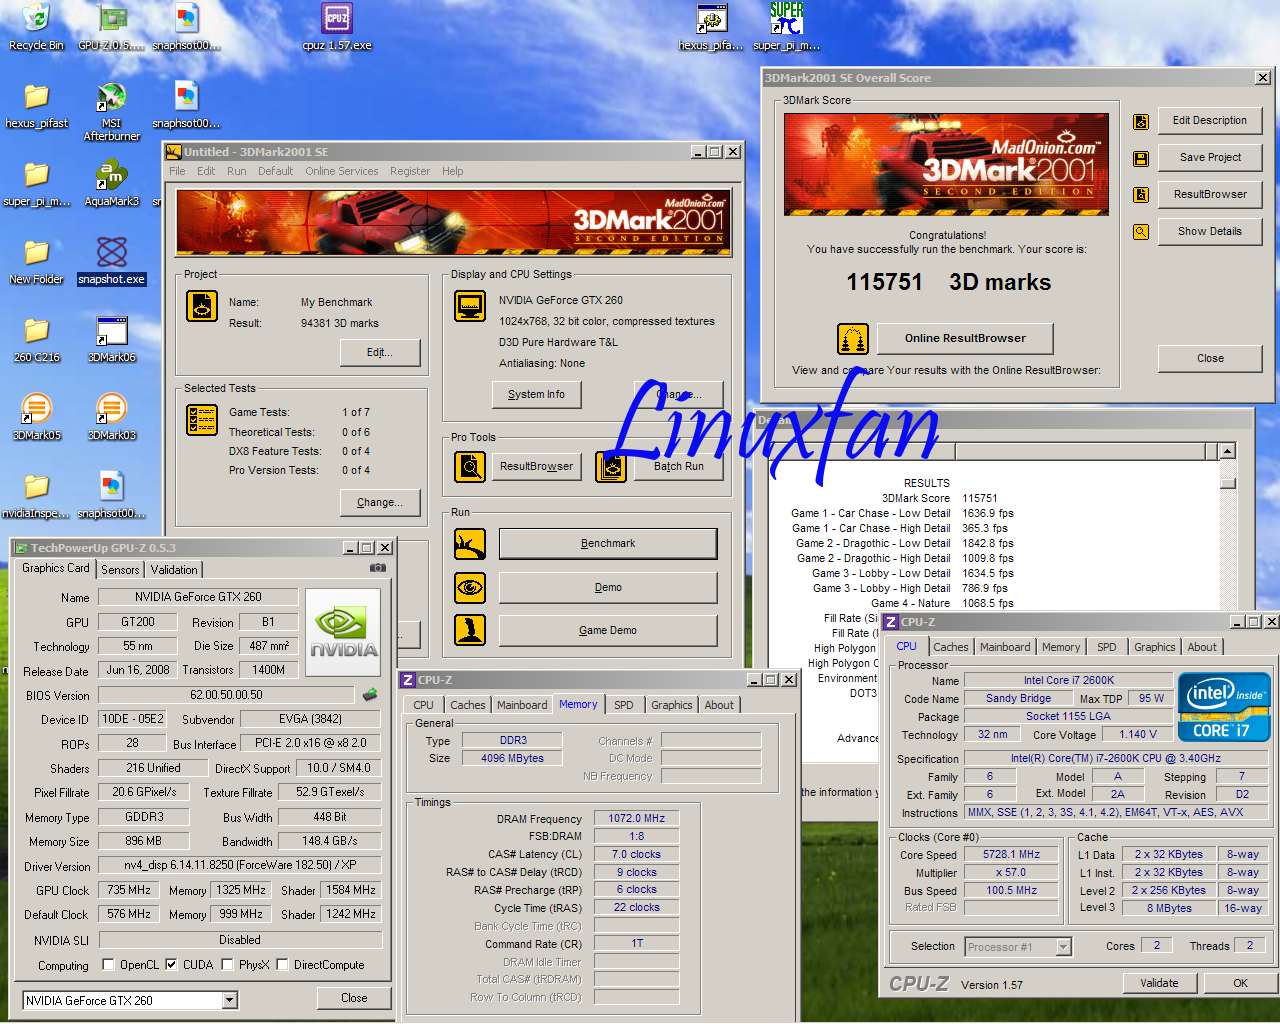The width and height of the screenshot is (1280, 1024).
Task: Open the Caches tab in CPU-Z Memory window
Action: coord(468,705)
